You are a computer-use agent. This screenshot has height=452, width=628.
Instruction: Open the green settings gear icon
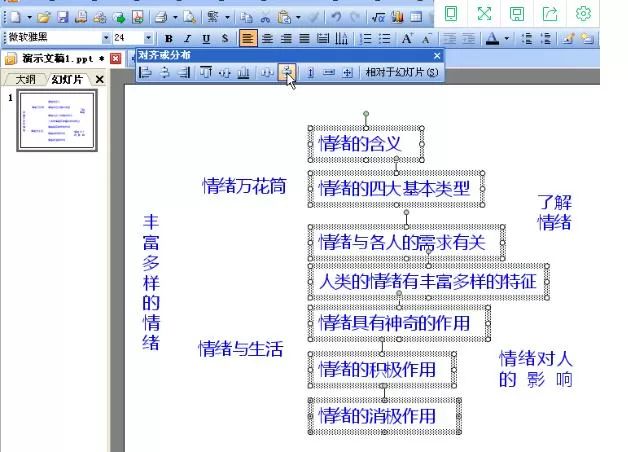[x=583, y=14]
